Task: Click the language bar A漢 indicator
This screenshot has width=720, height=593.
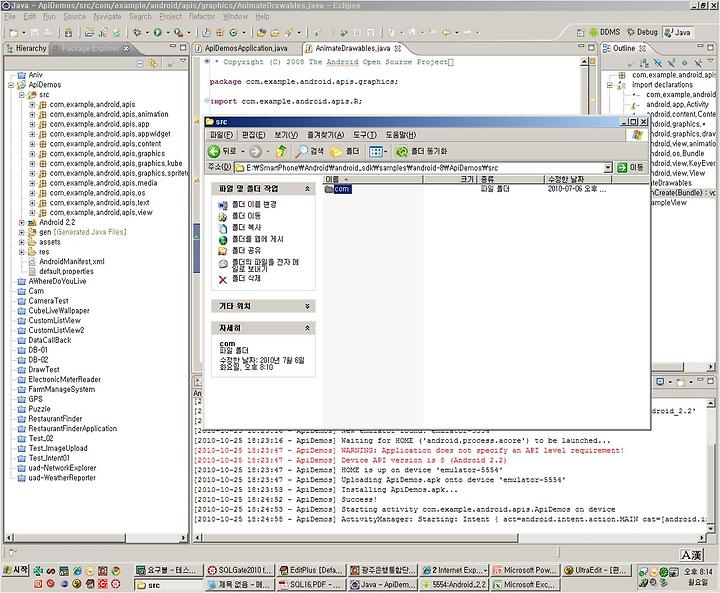Action: [x=691, y=555]
